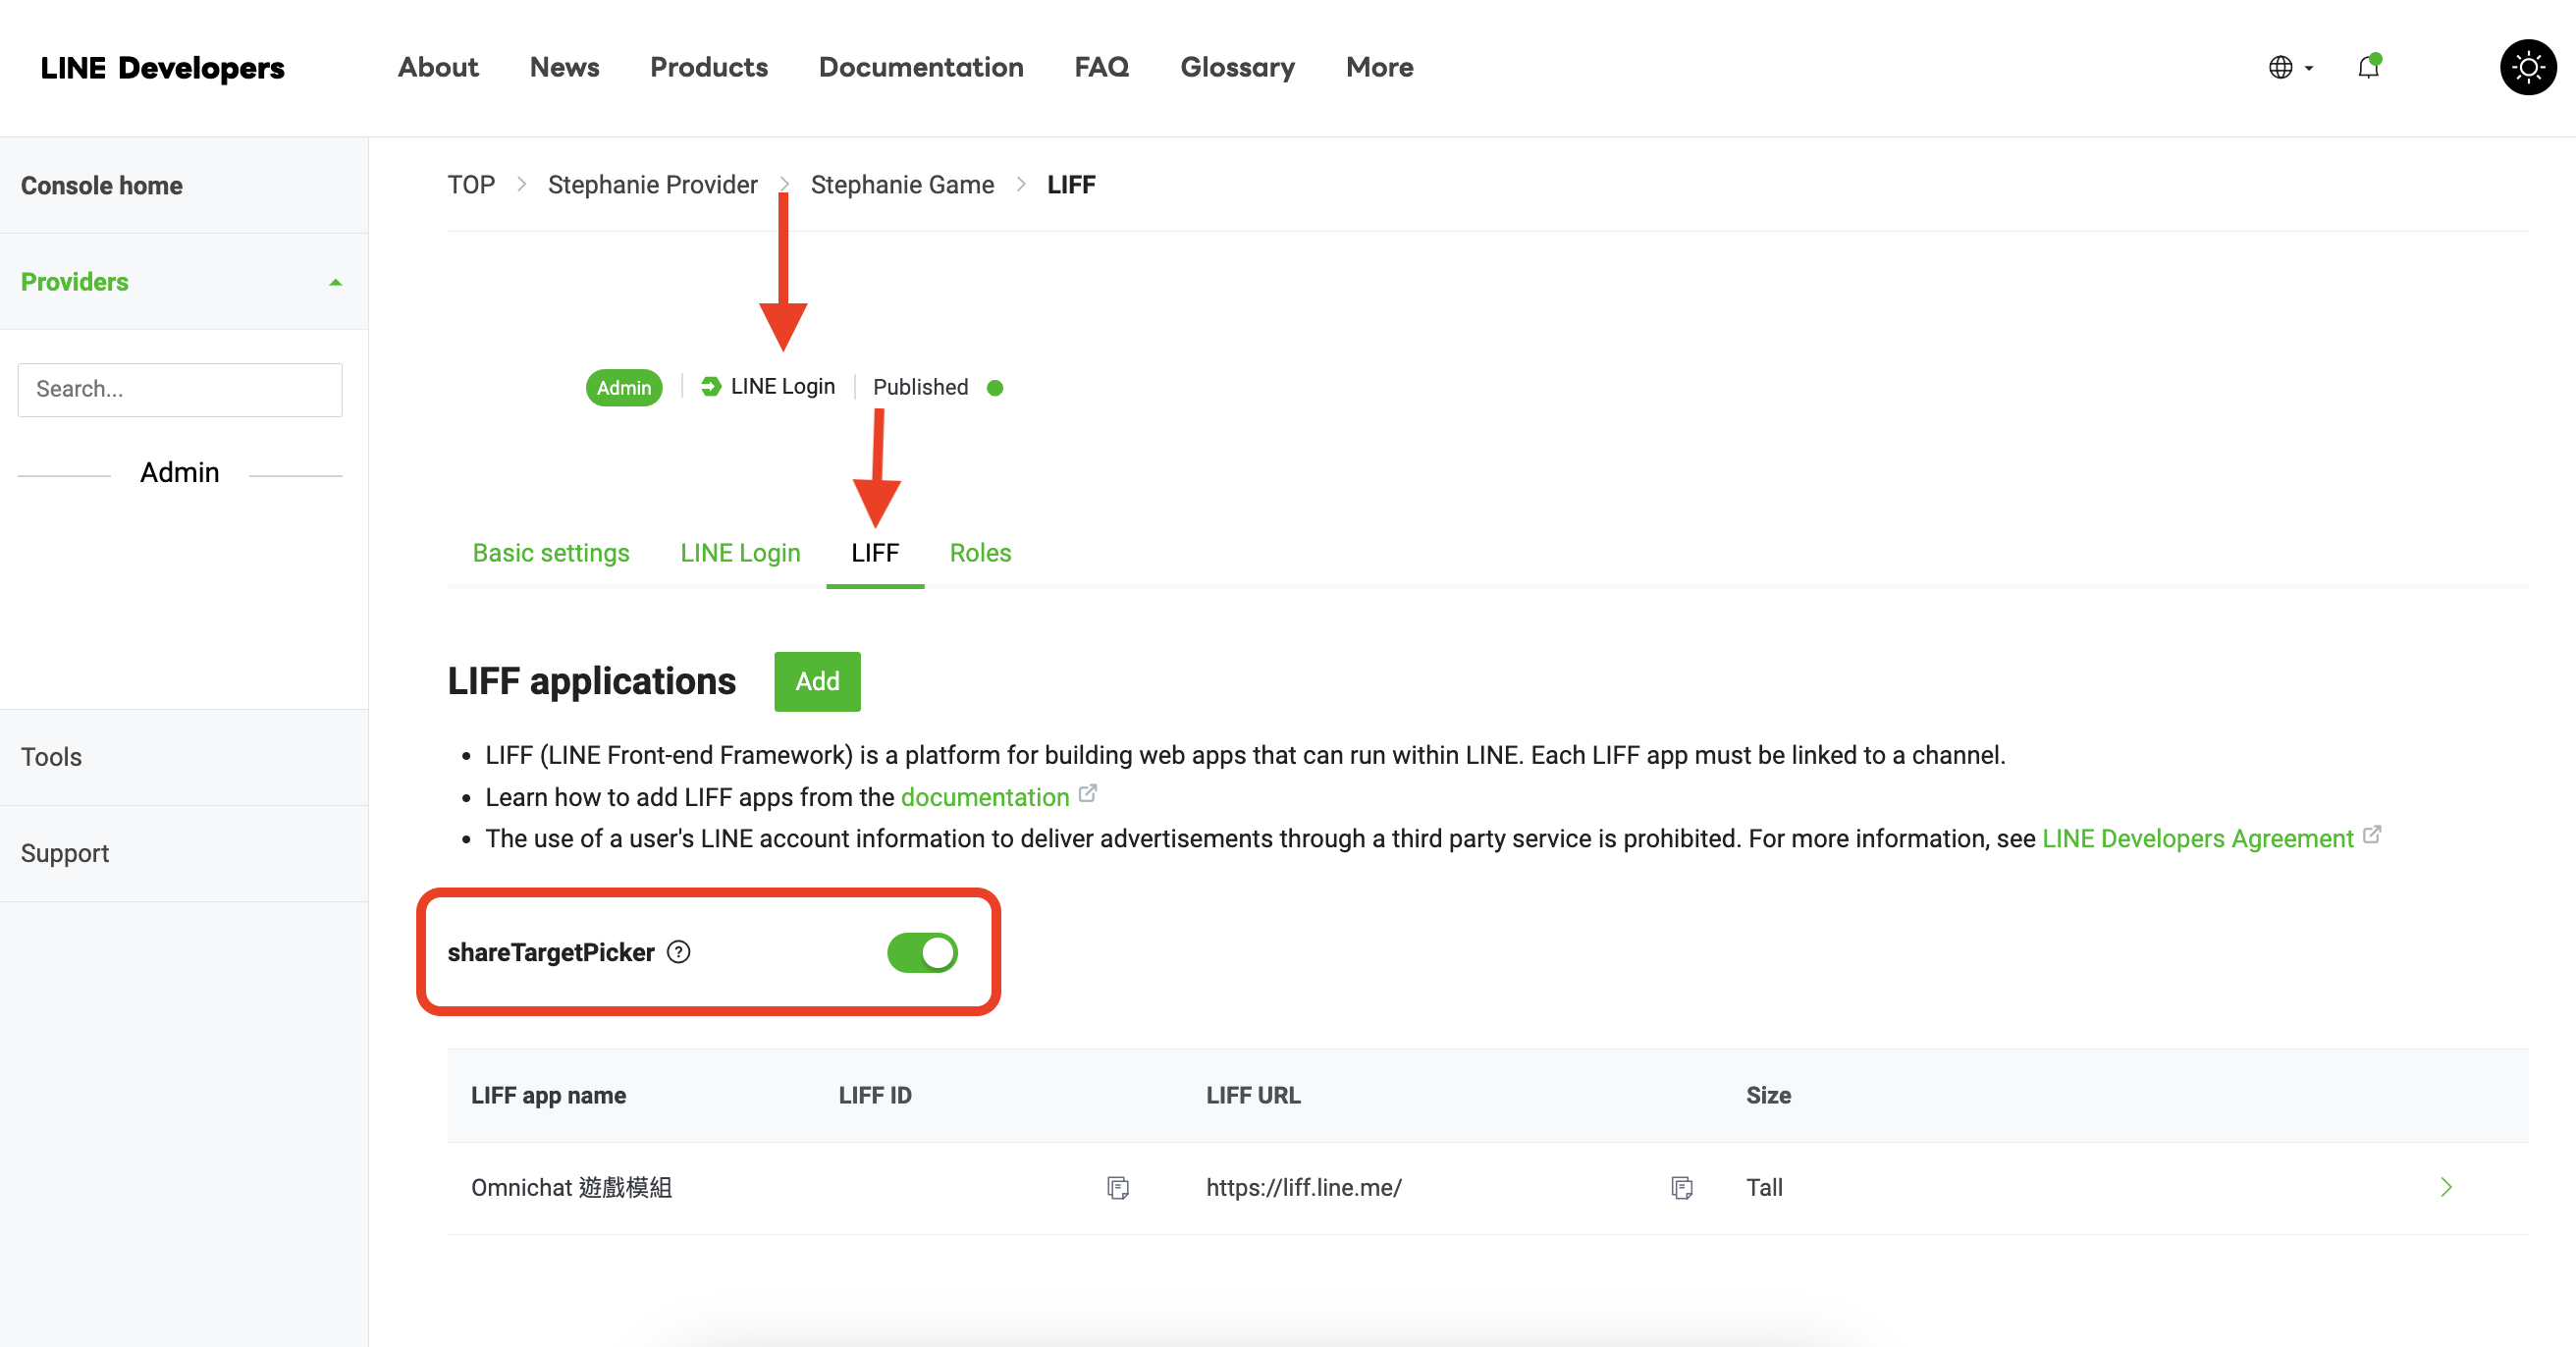Open the external link icon beside documentation
The height and width of the screenshot is (1347, 2576).
pyautogui.click(x=1088, y=794)
